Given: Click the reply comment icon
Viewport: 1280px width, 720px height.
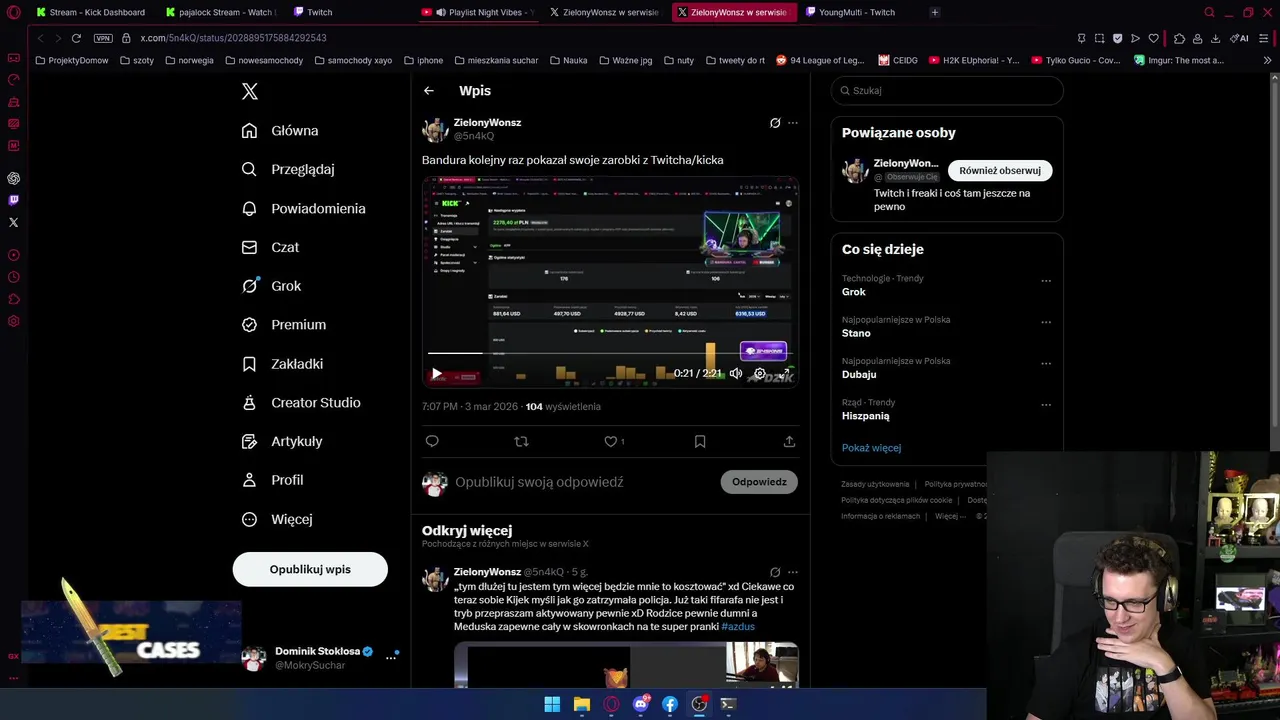Looking at the screenshot, I should (x=432, y=441).
